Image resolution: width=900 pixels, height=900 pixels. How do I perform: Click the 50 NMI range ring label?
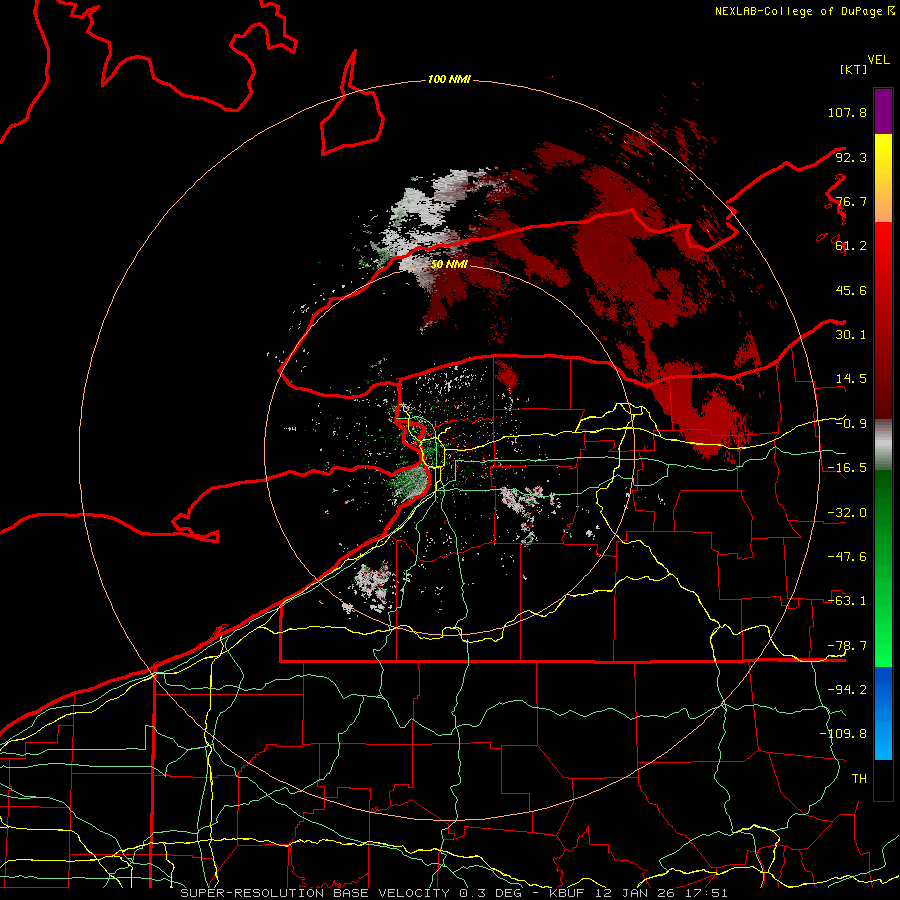(x=449, y=265)
